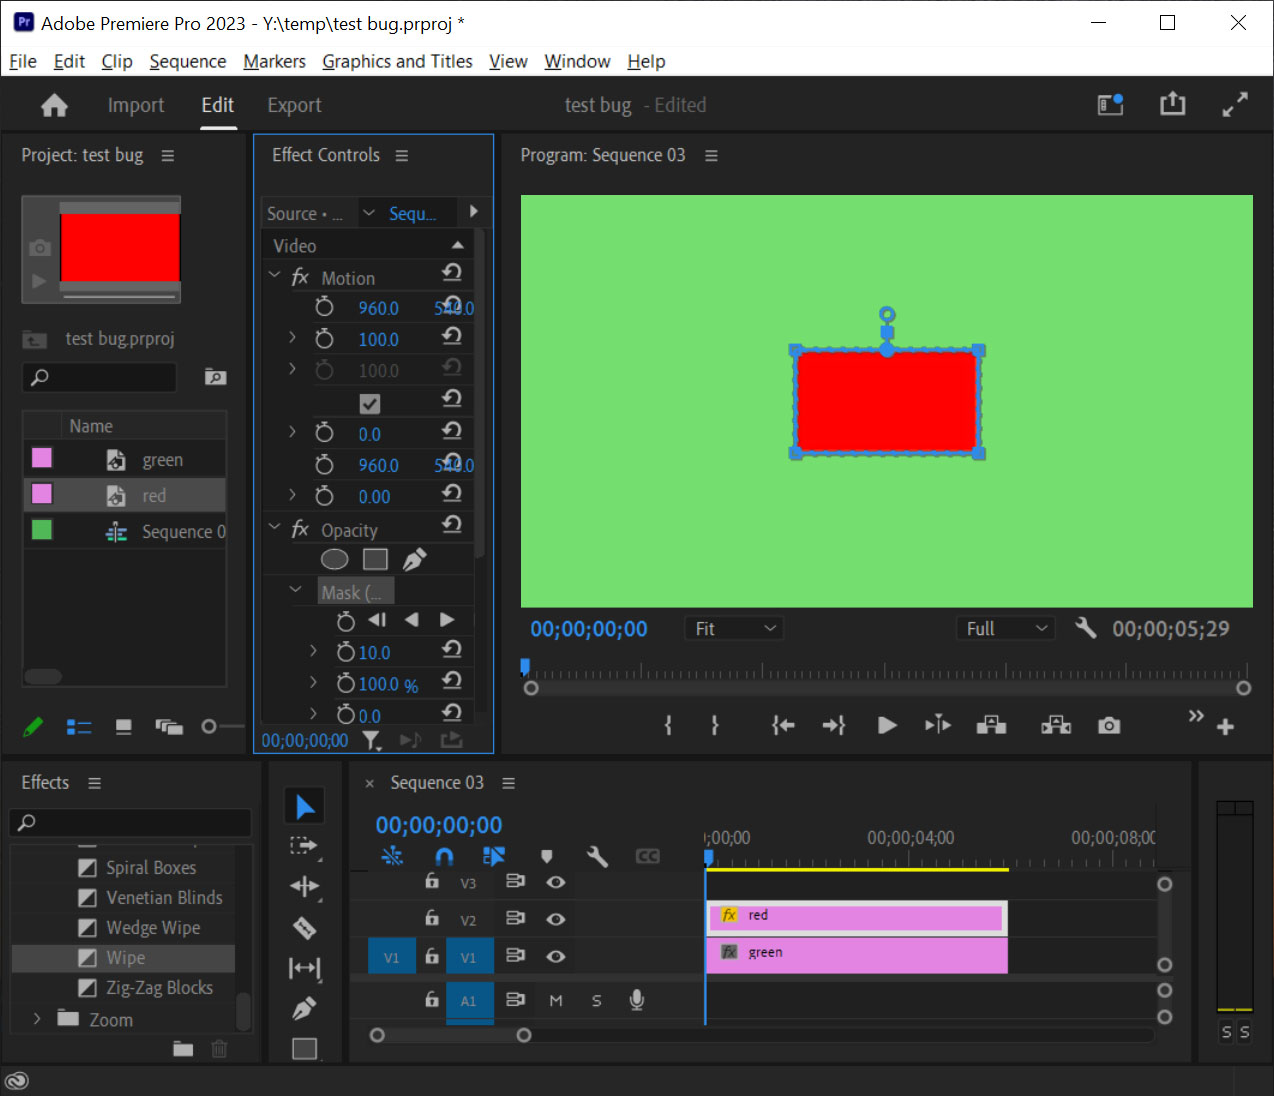This screenshot has height=1096, width=1274.
Task: Select the Track Select Forward tool
Action: [305, 847]
